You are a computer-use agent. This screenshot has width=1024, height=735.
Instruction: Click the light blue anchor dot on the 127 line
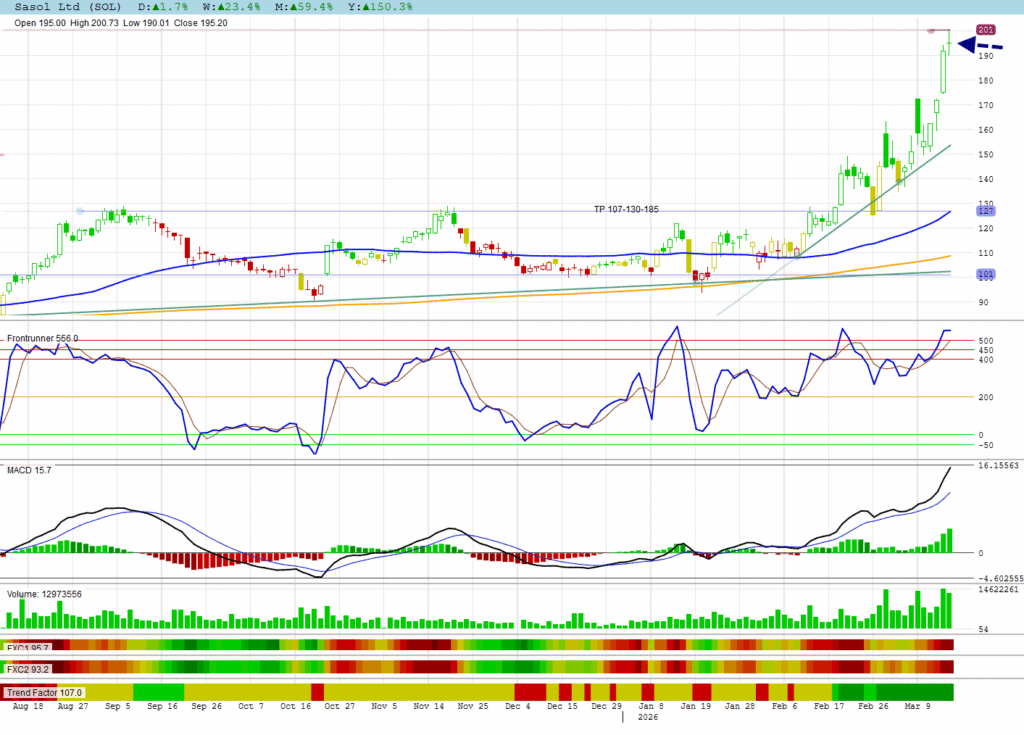[80, 211]
